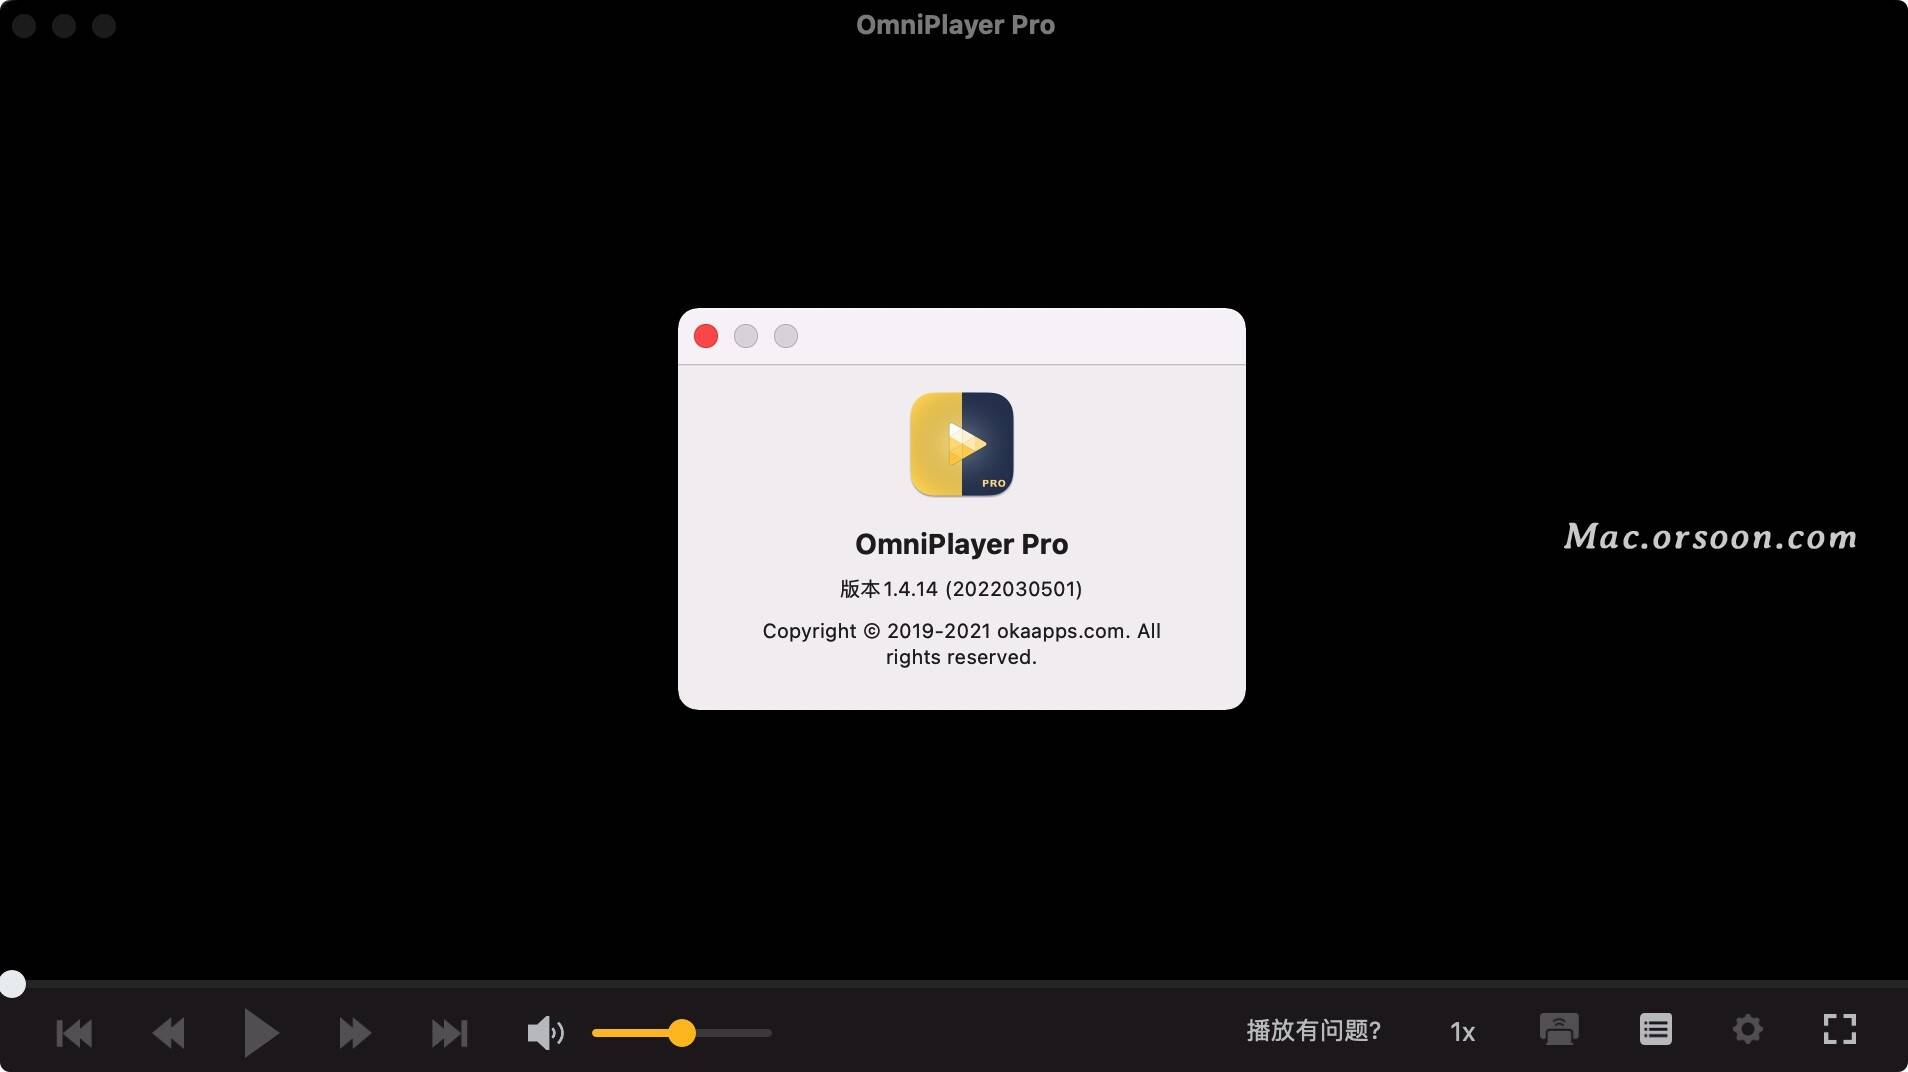Skip to the next track
The image size is (1908, 1072).
(x=449, y=1032)
